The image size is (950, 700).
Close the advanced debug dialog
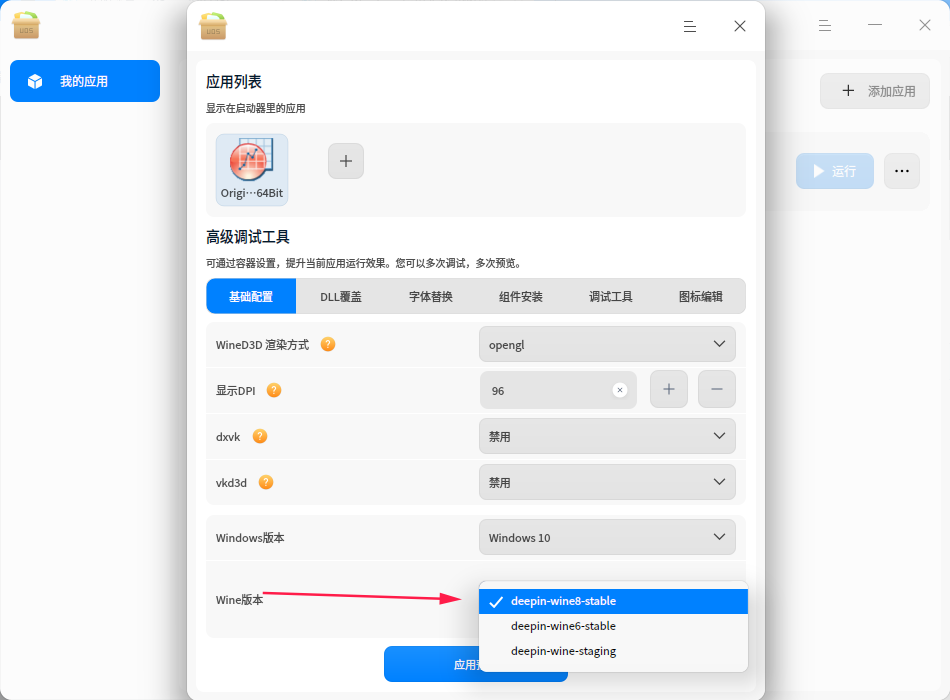click(x=740, y=26)
